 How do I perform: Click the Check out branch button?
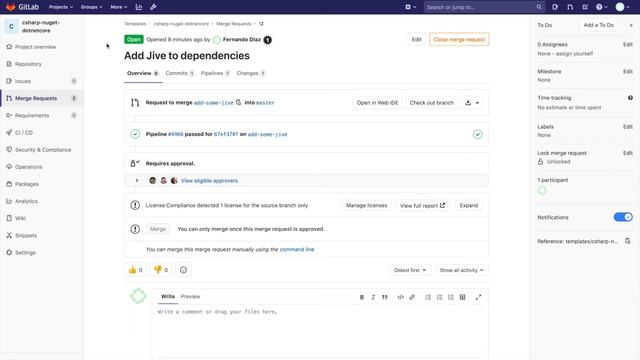431,103
